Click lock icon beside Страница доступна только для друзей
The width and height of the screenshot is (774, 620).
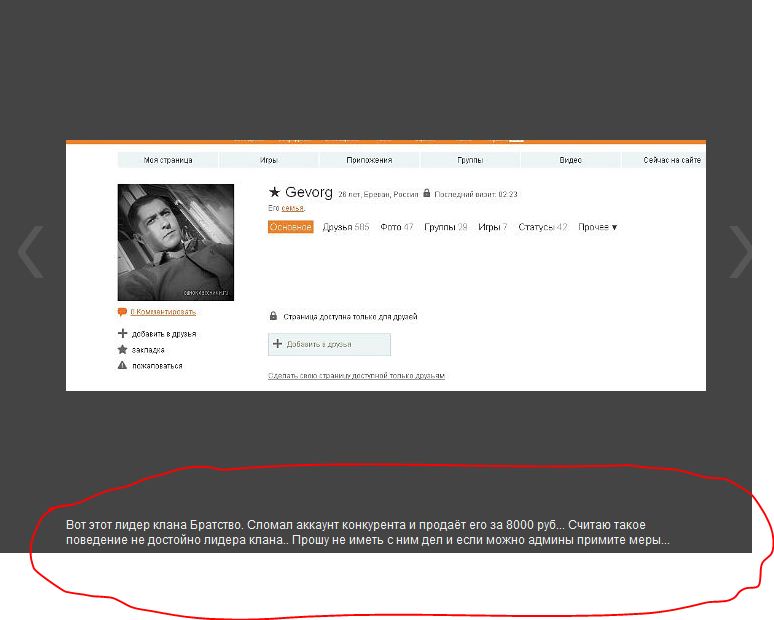click(273, 316)
